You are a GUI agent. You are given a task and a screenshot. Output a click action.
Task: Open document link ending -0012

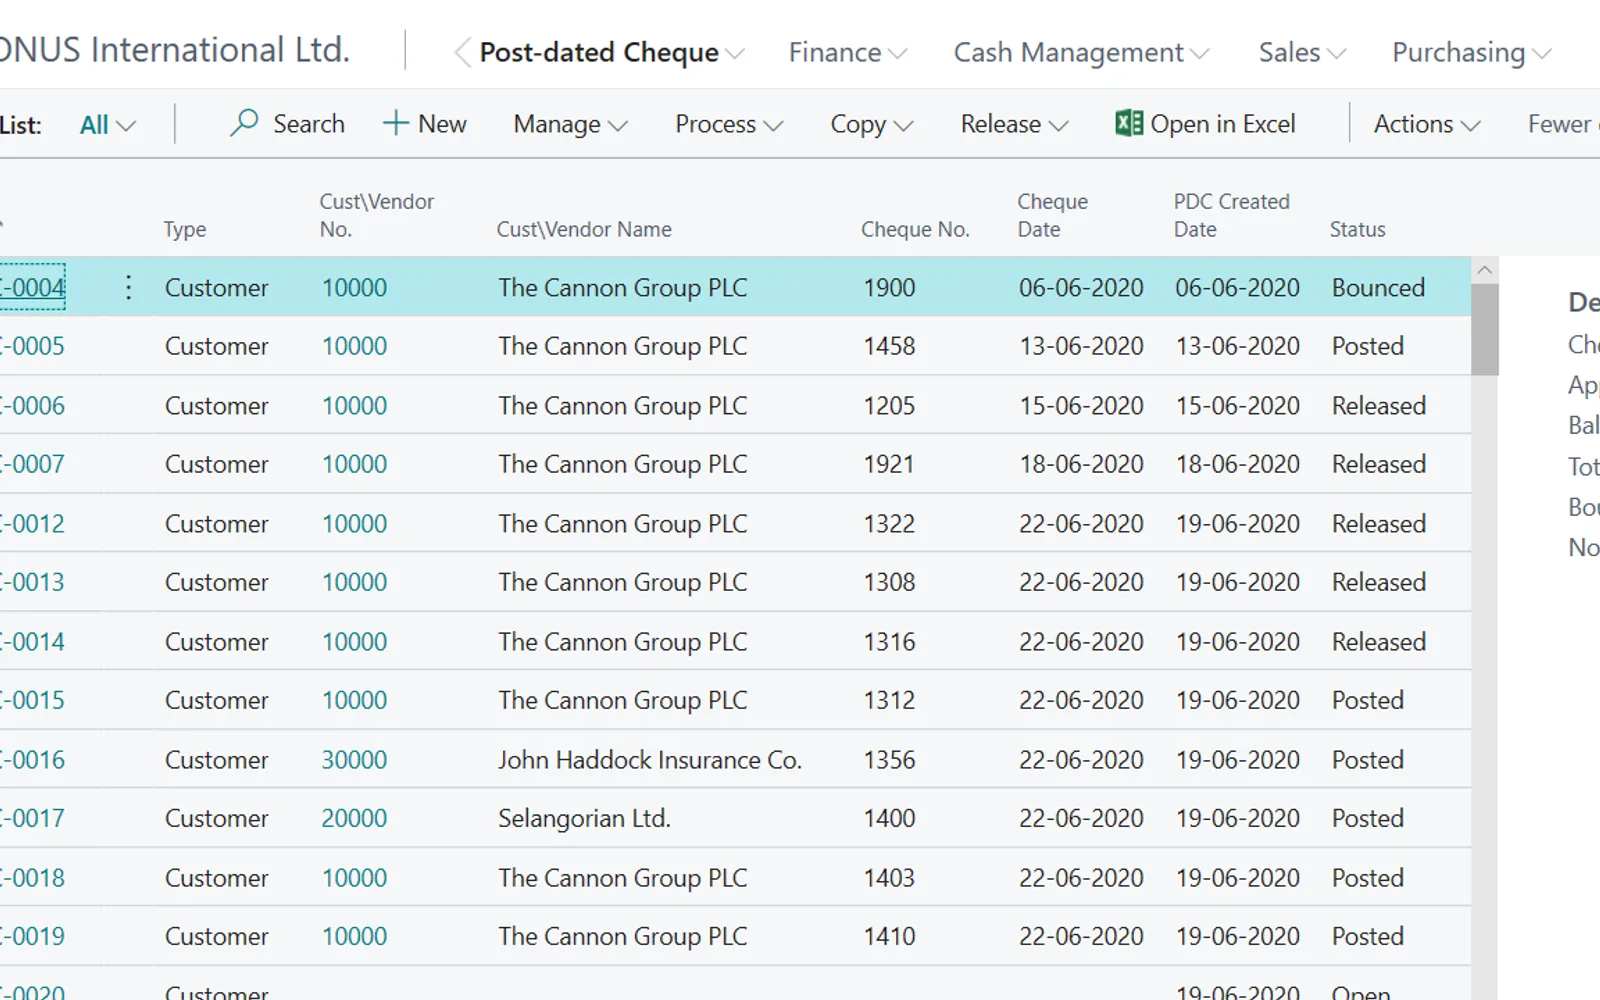click(32, 523)
